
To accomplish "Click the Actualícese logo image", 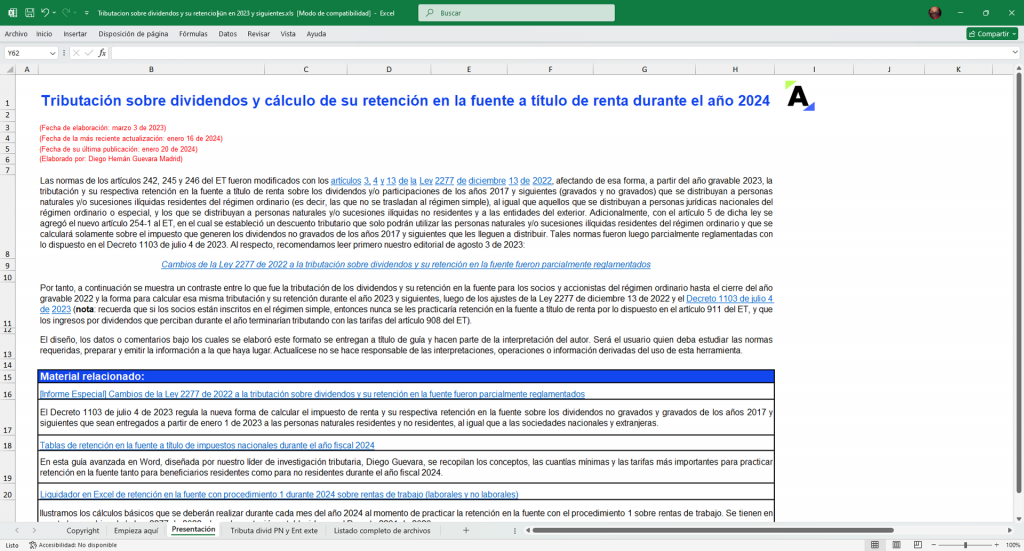I will pos(800,96).
